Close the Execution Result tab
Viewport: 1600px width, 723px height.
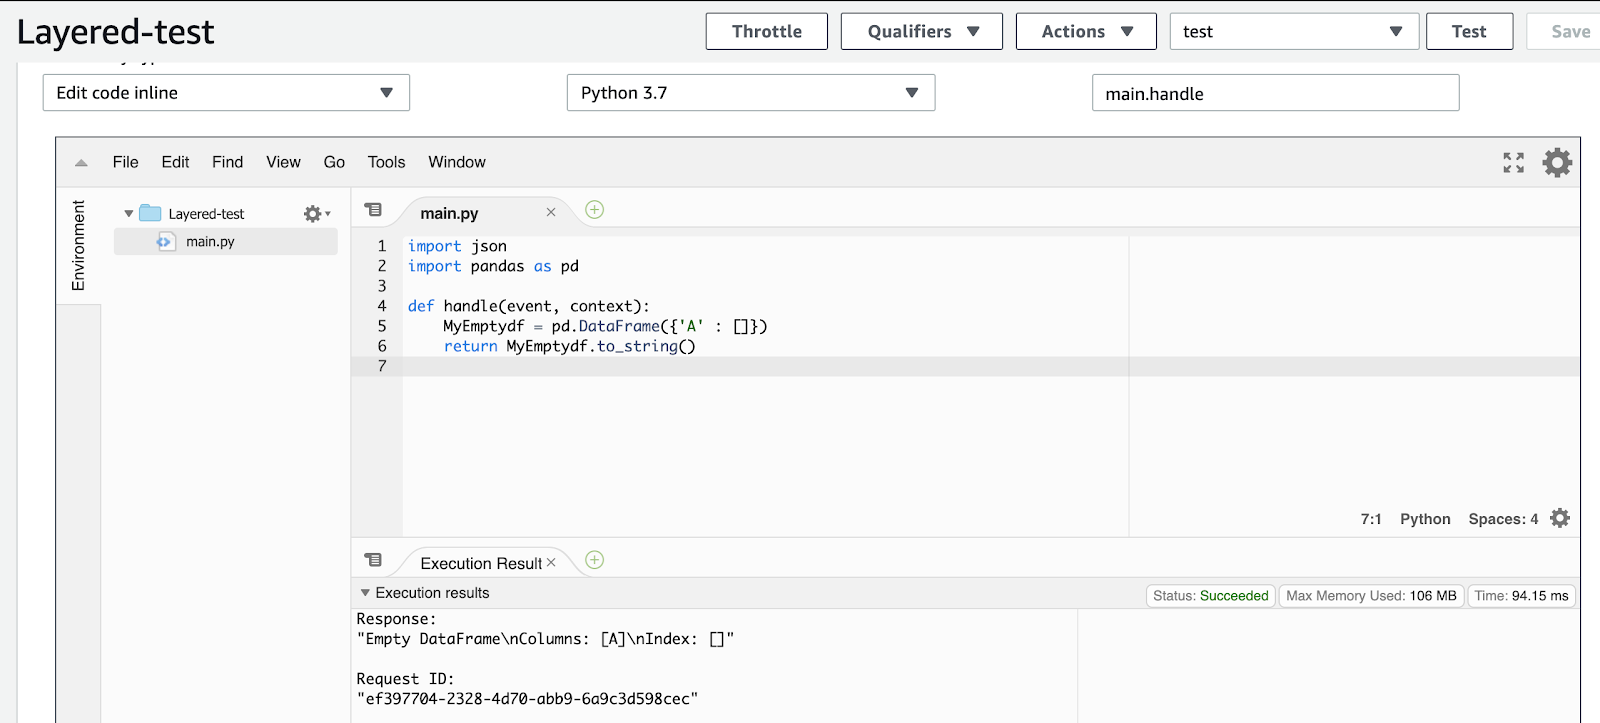pos(551,563)
